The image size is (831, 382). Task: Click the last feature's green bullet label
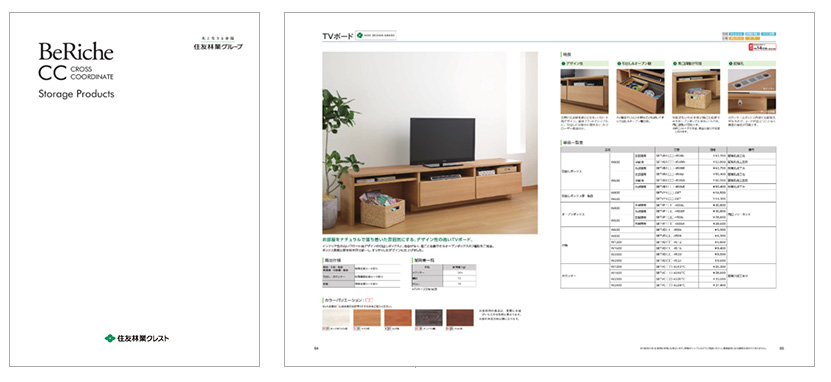click(752, 63)
